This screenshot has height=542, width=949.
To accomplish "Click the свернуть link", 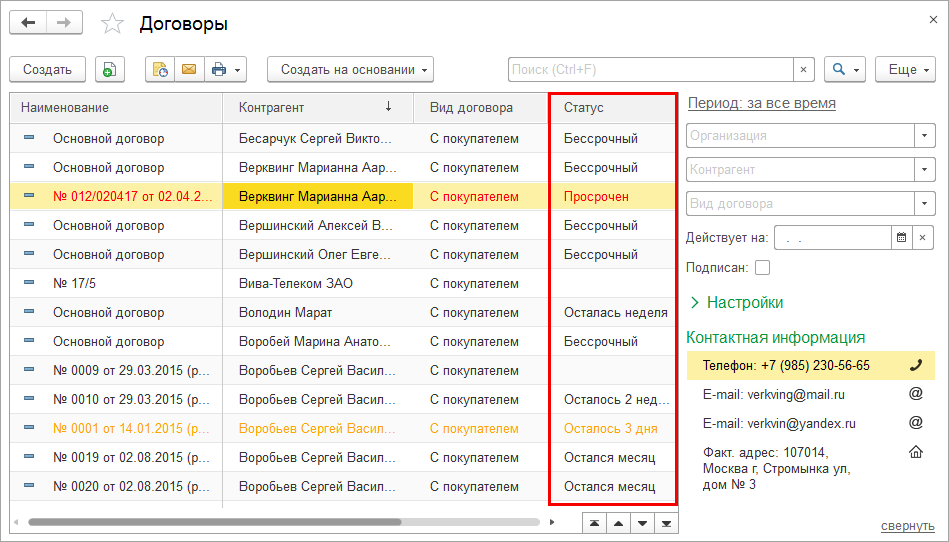I will (x=907, y=526).
